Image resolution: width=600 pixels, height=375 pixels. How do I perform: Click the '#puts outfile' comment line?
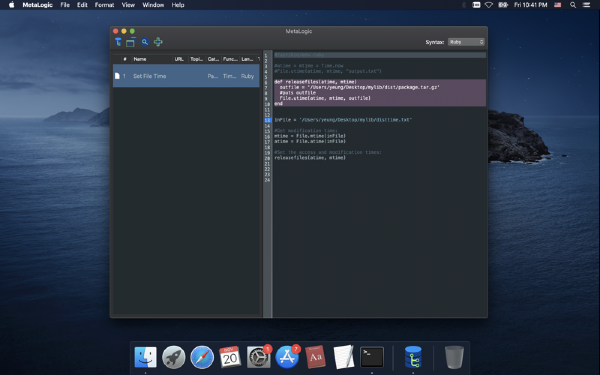[x=298, y=93]
